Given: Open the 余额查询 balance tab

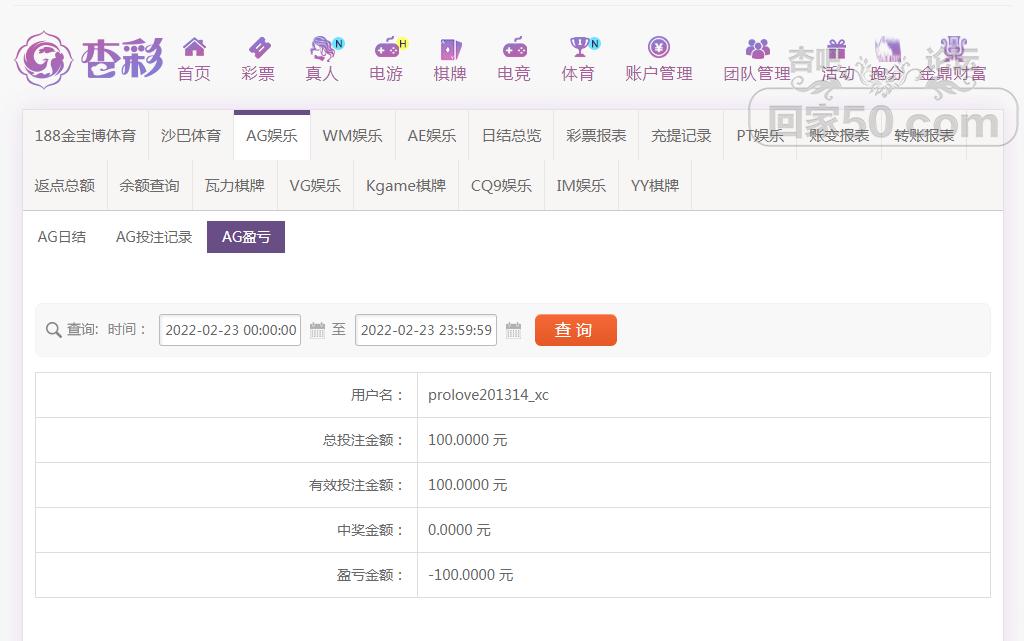Looking at the screenshot, I should 149,185.
